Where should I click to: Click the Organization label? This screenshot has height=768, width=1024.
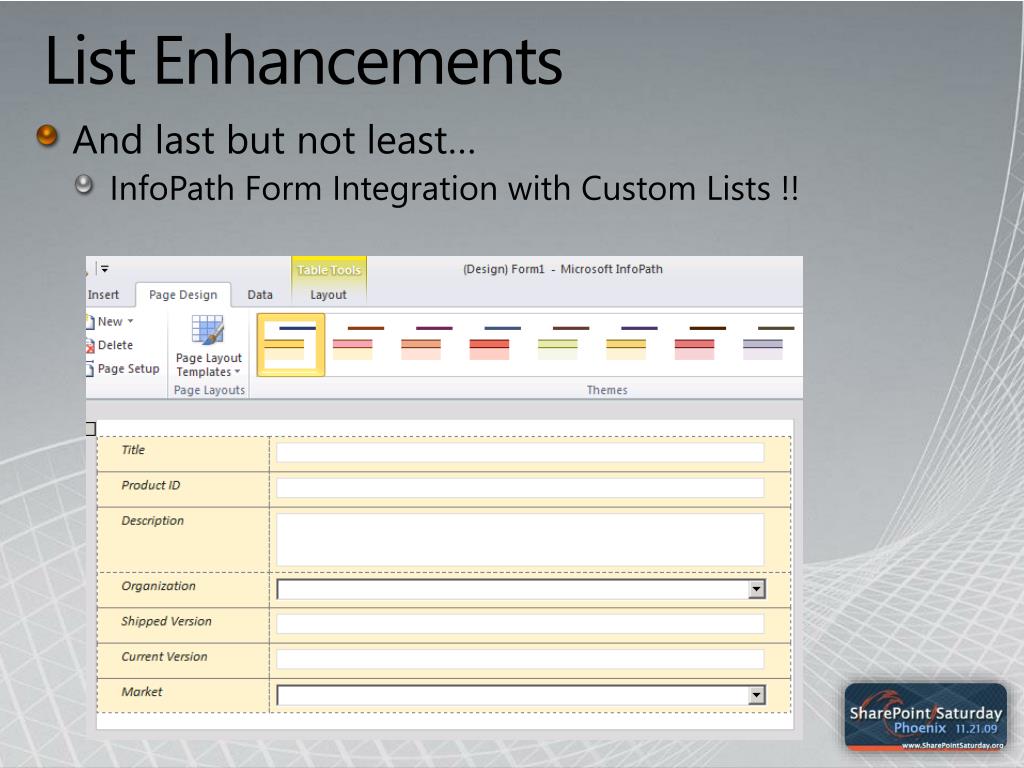159,586
